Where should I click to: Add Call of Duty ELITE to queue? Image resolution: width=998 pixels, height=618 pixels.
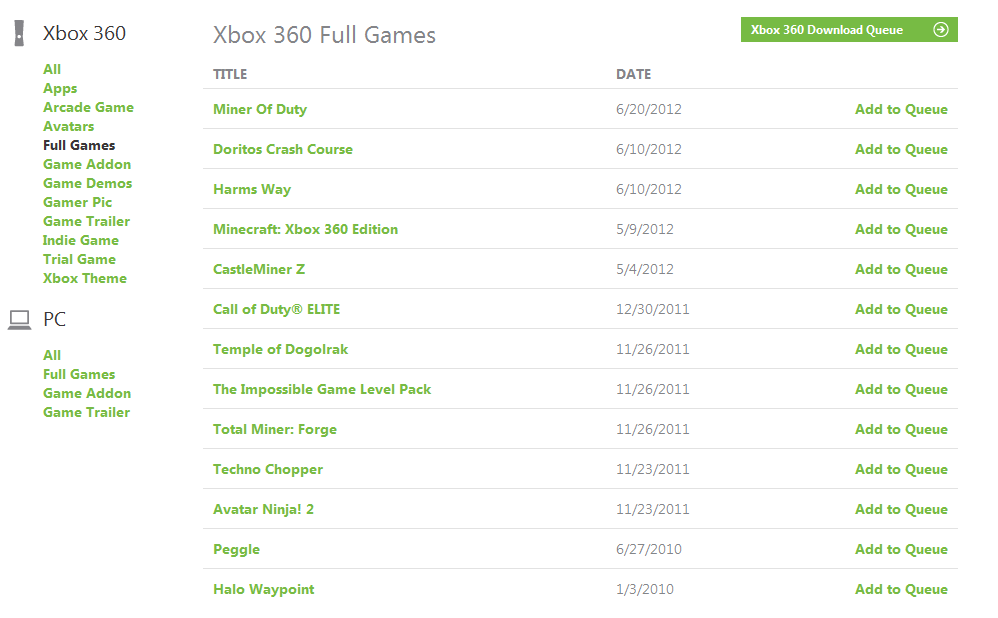coord(901,309)
